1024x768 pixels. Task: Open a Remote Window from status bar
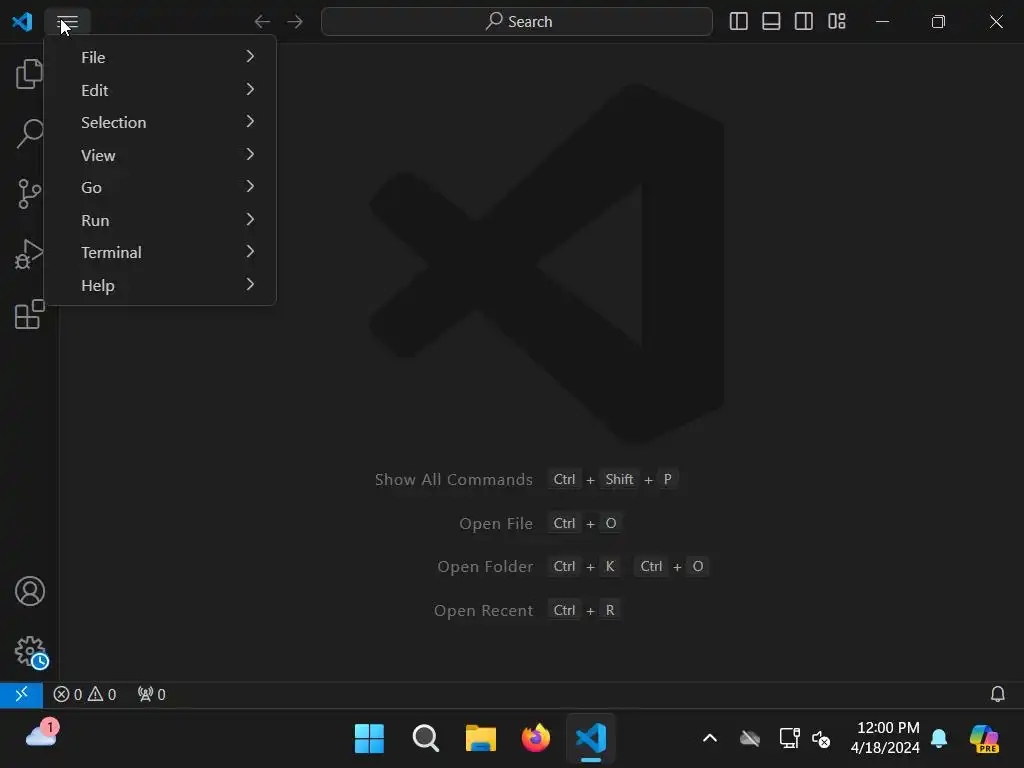[x=22, y=694]
